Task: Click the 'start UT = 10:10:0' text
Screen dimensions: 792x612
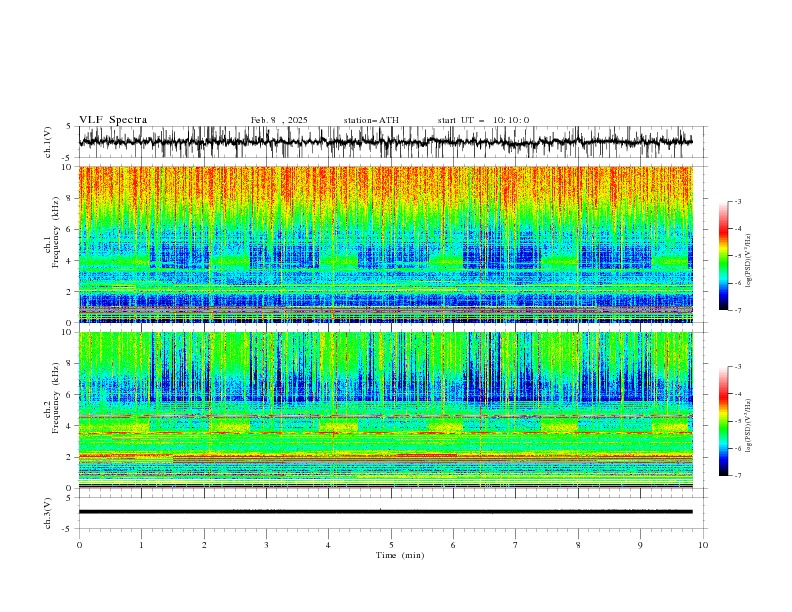Action: [x=483, y=120]
